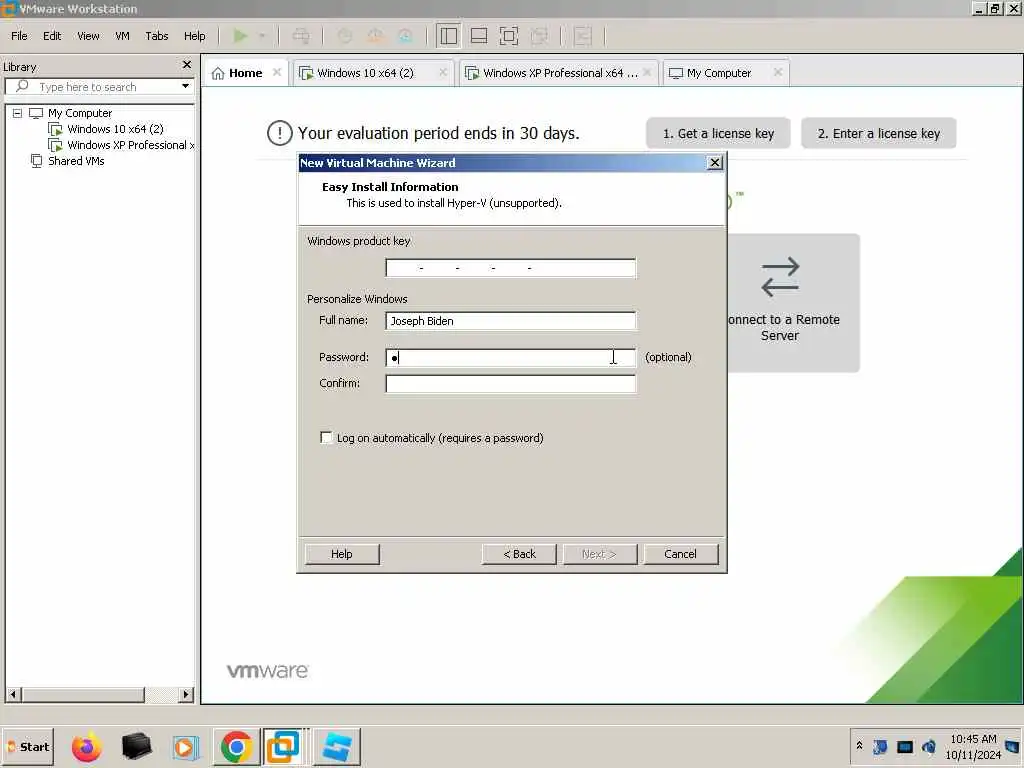
Task: Open the Library search dropdown arrow
Action: coord(185,86)
